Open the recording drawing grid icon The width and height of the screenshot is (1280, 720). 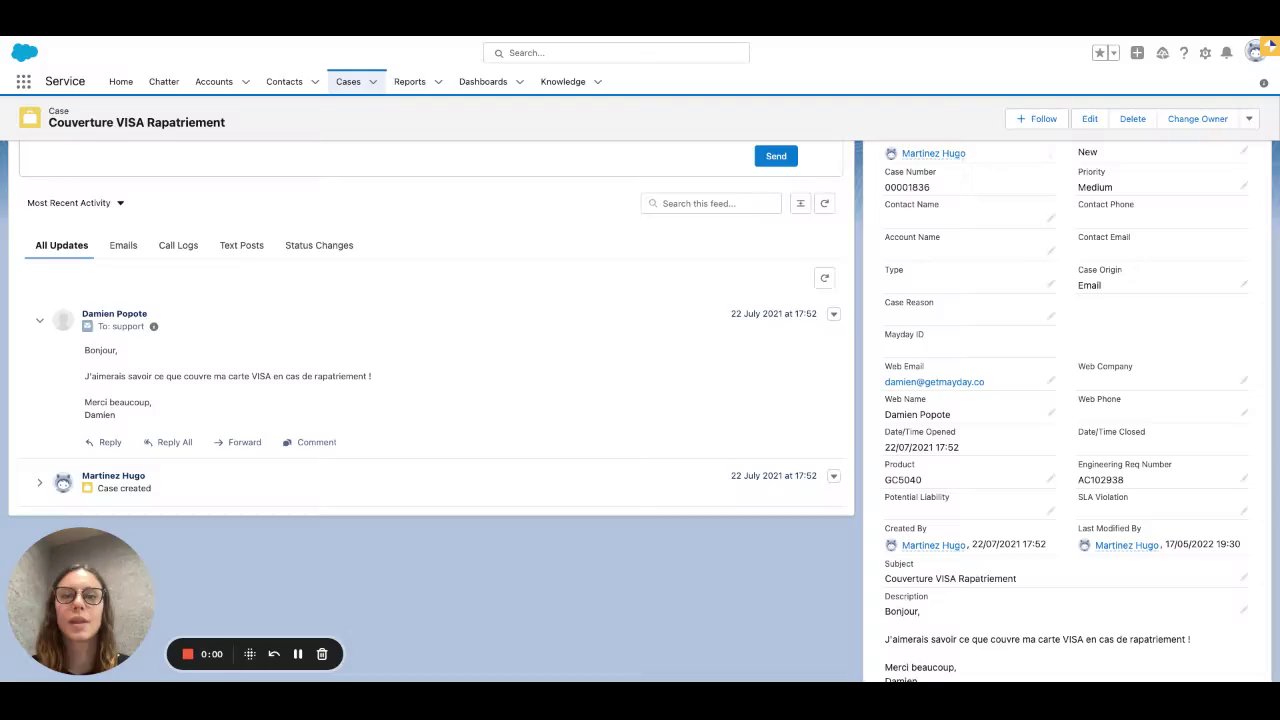click(x=250, y=654)
